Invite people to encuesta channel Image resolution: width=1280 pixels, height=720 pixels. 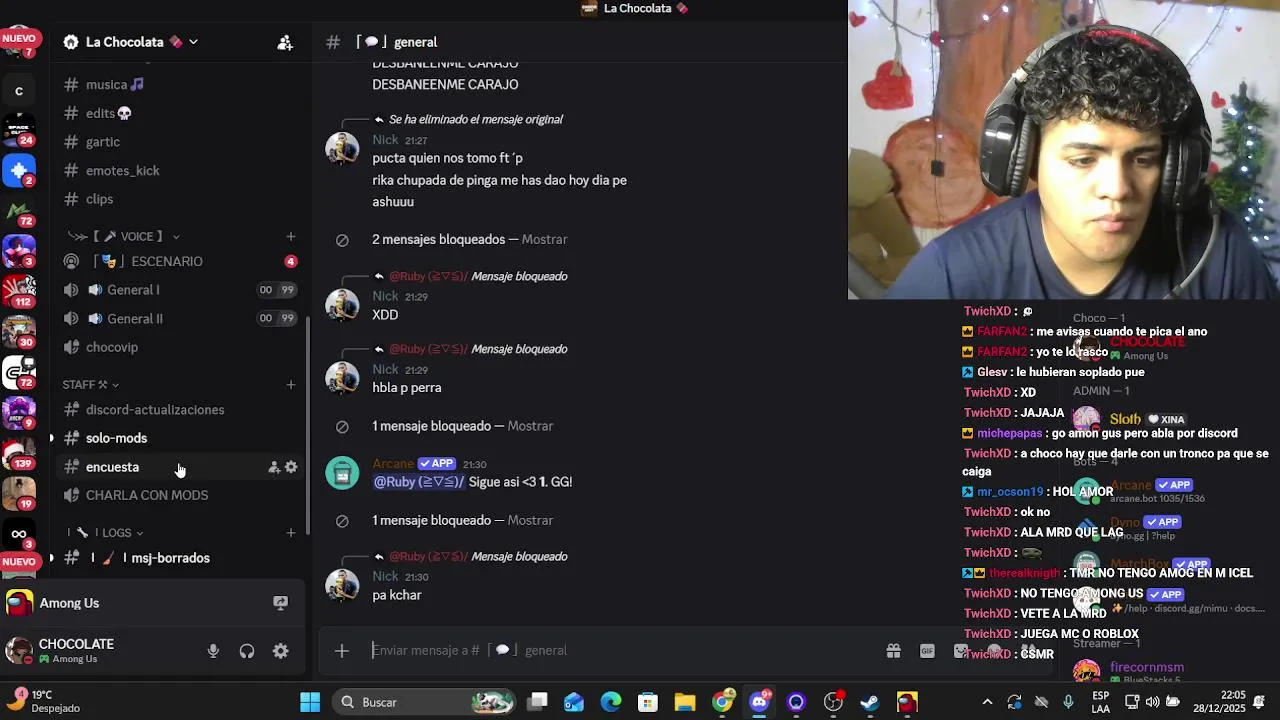[274, 467]
